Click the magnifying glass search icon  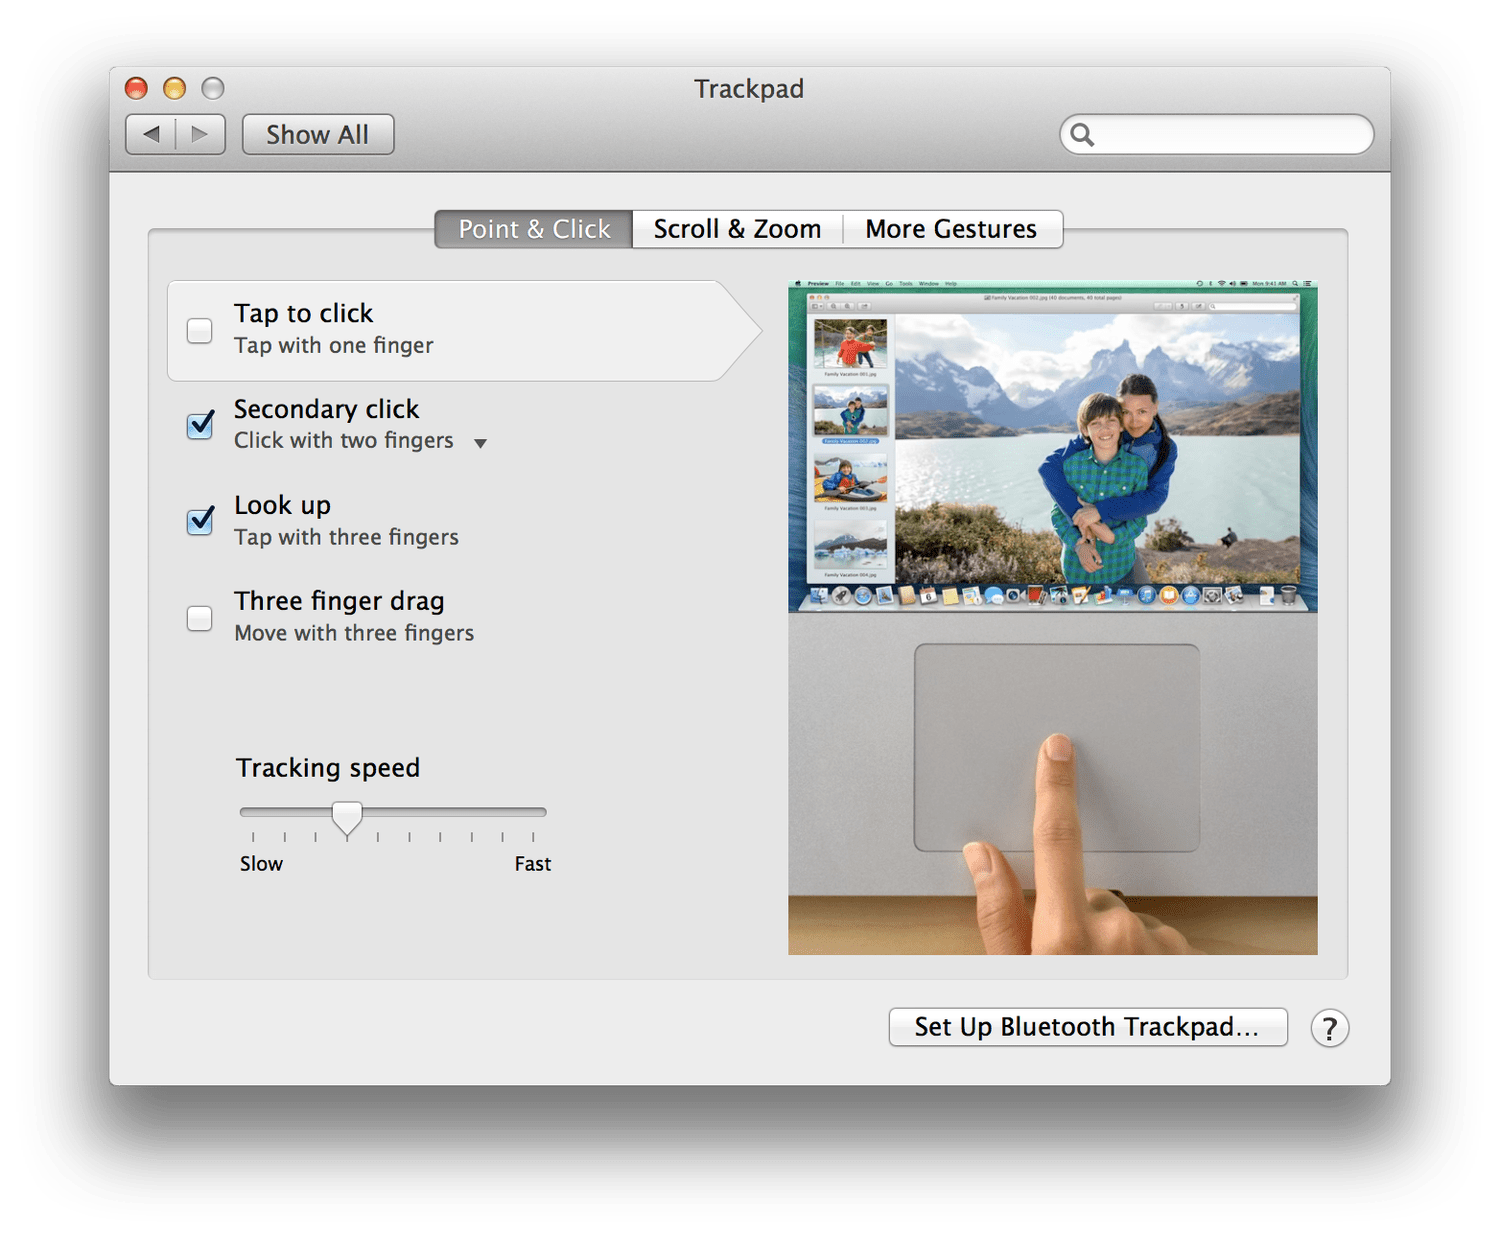click(1082, 134)
